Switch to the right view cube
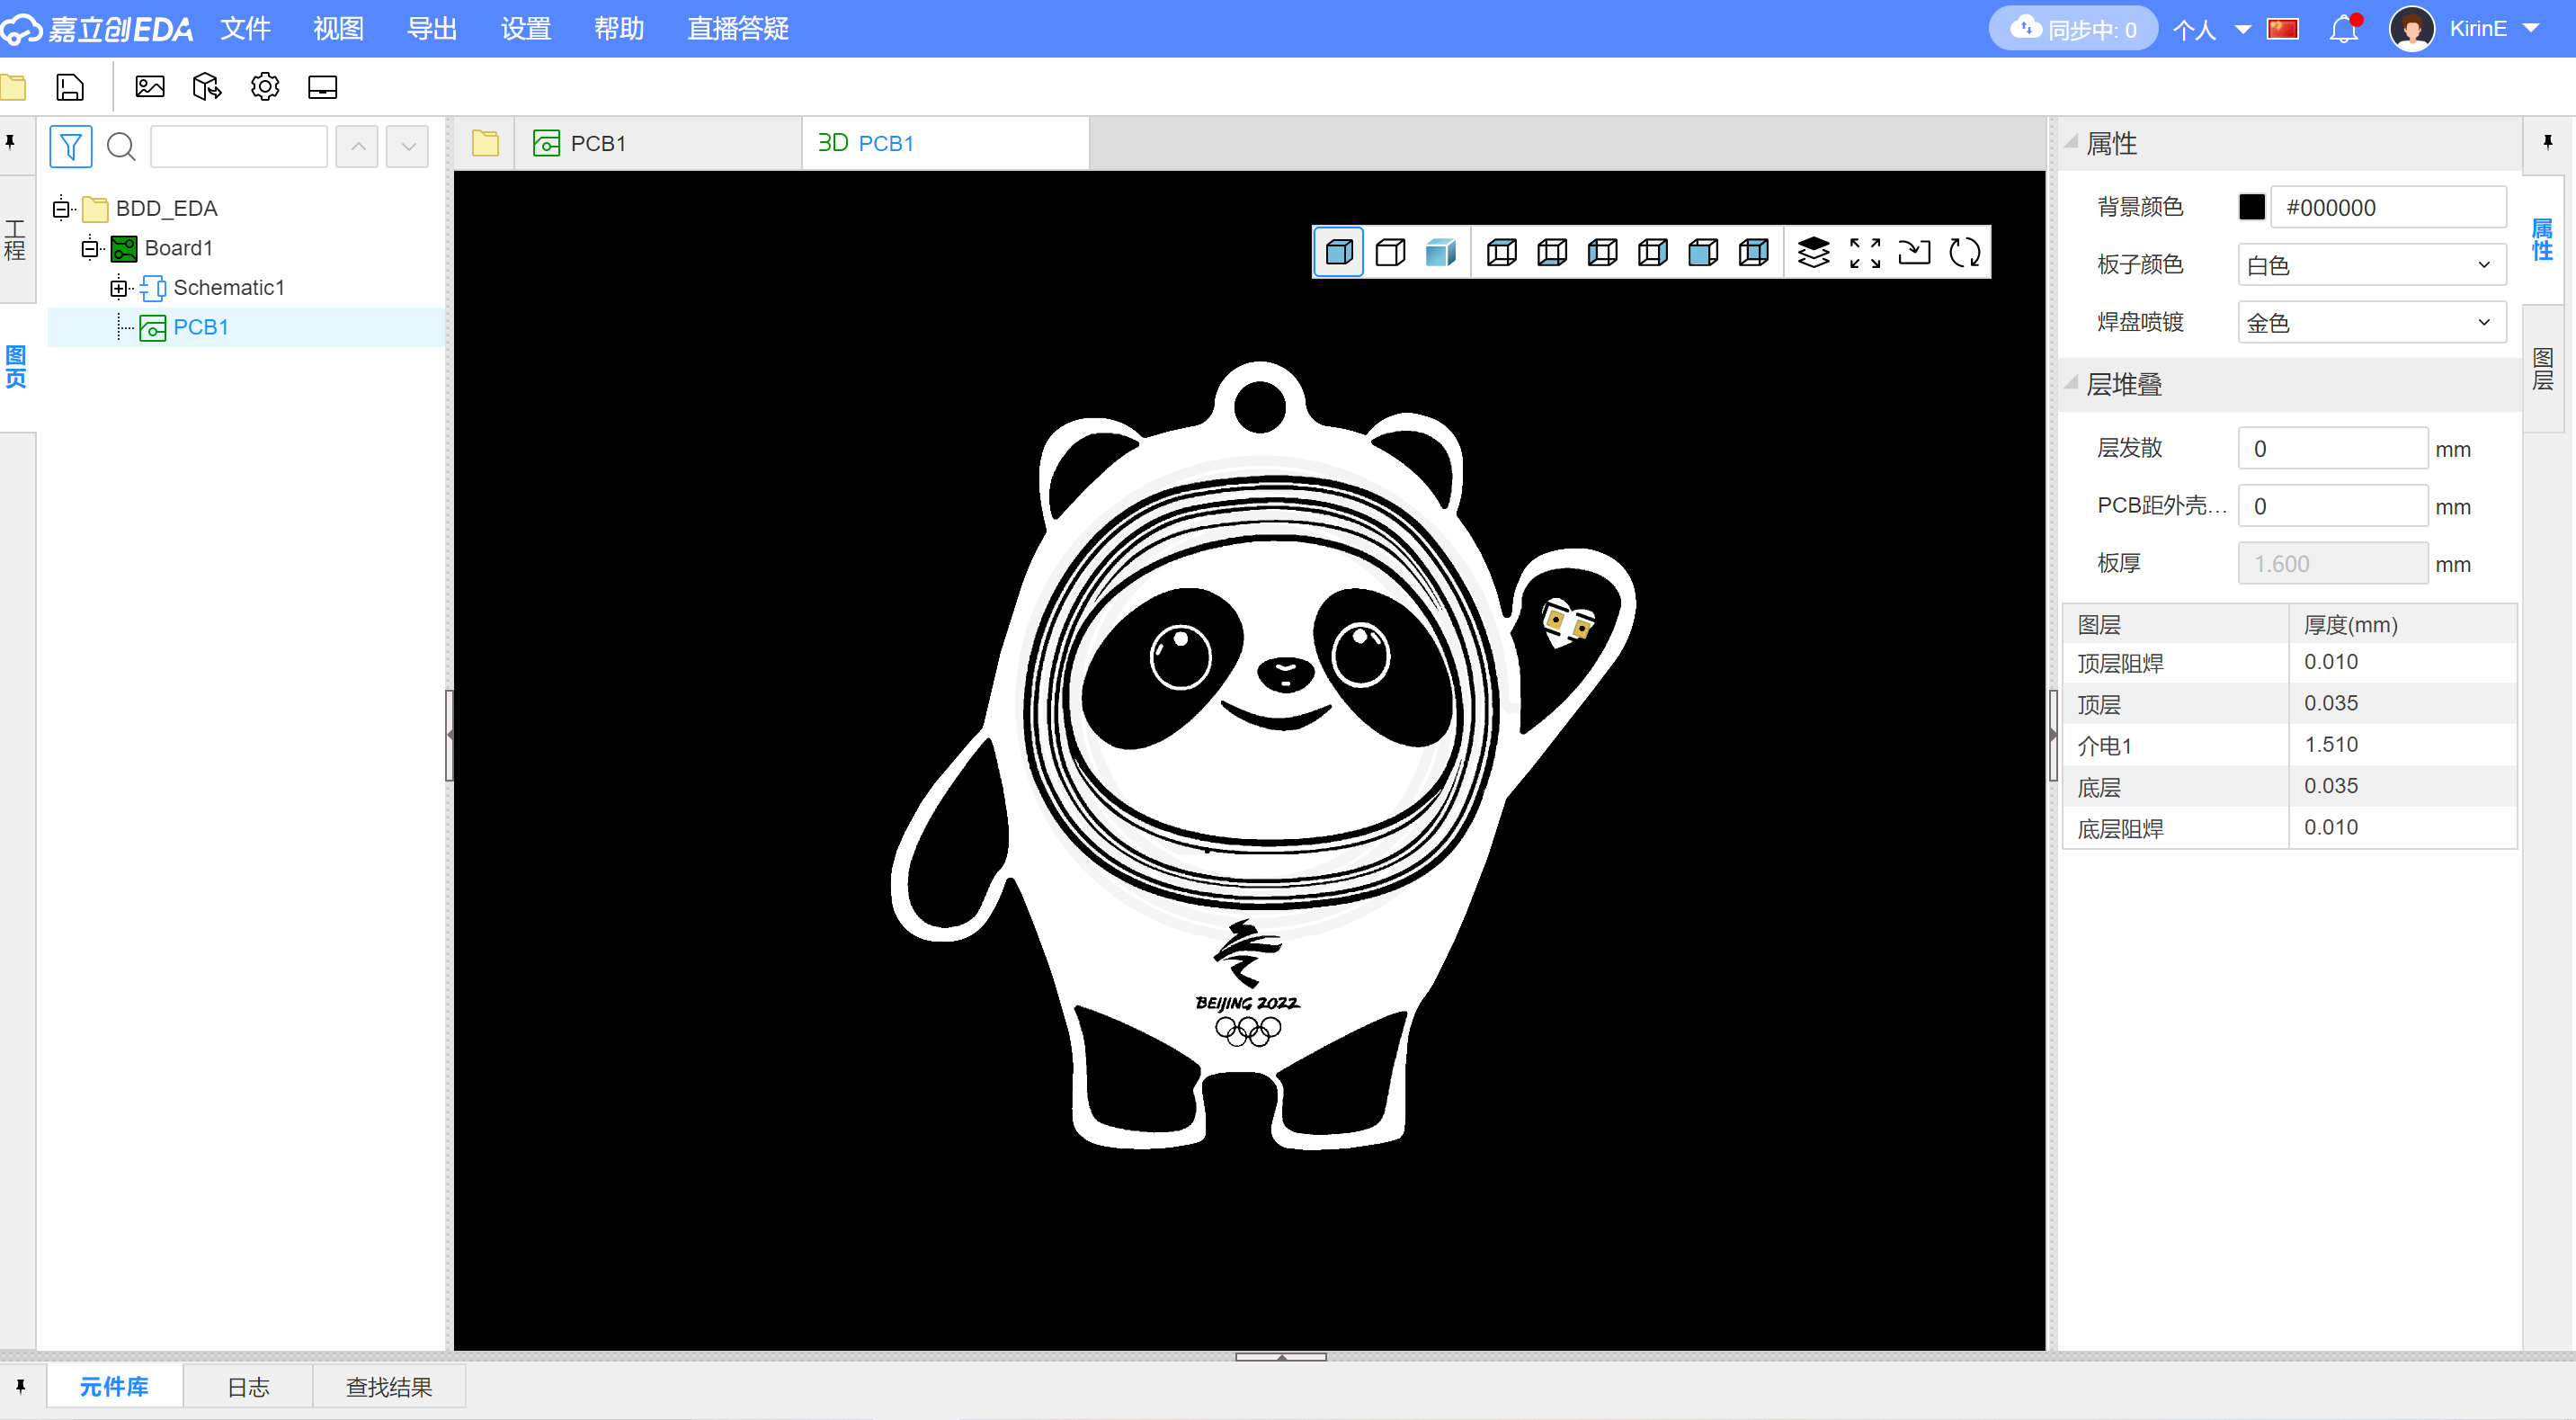The image size is (2576, 1420). click(1653, 252)
